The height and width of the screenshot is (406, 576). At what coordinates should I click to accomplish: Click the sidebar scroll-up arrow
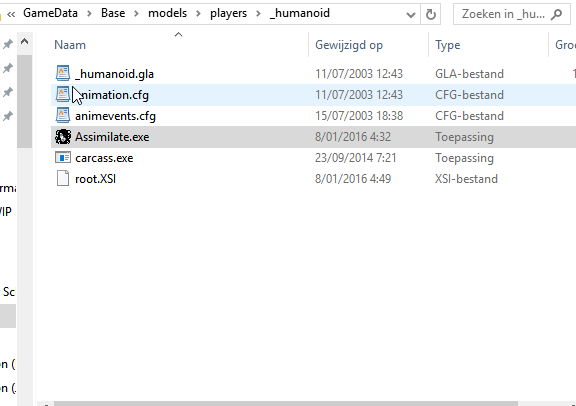[24, 42]
